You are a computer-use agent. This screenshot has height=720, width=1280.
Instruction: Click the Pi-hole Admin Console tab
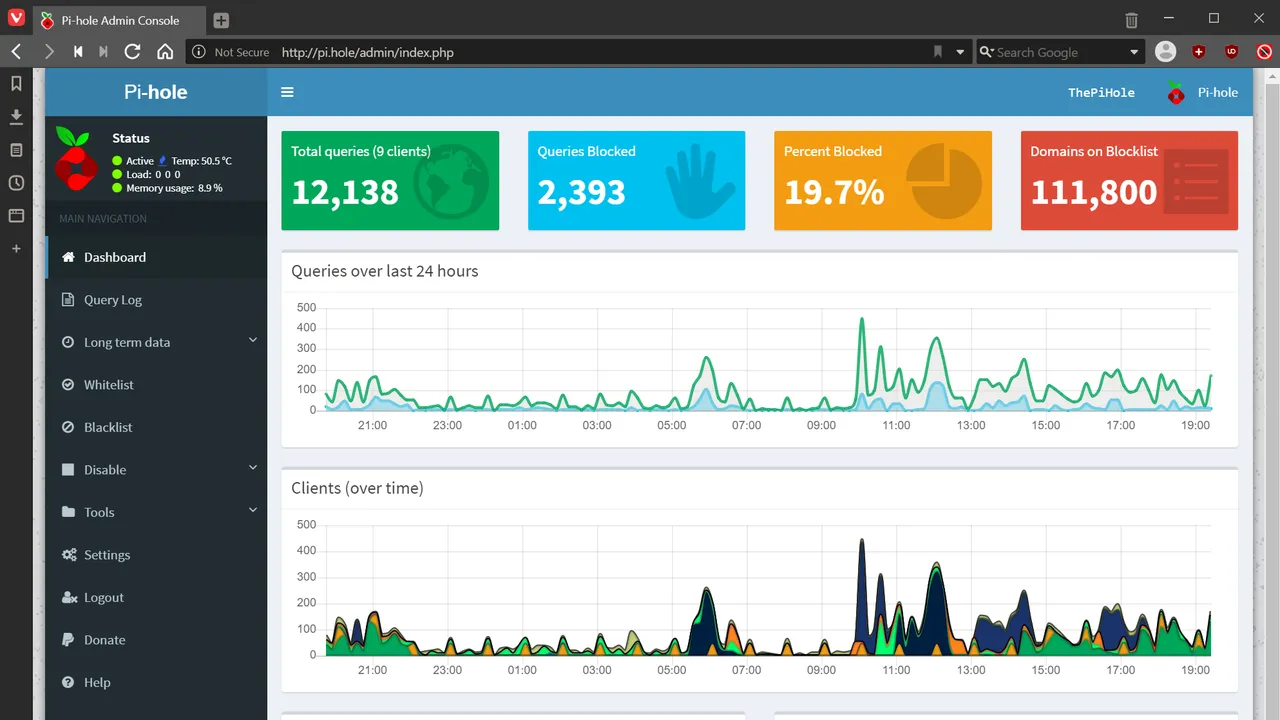[118, 20]
